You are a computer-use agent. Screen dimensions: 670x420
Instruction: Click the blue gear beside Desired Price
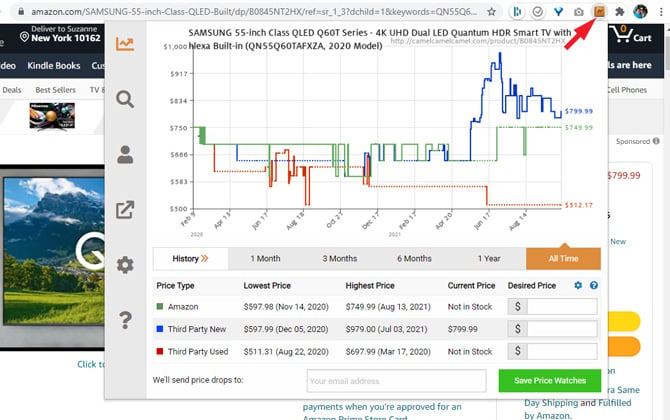point(578,286)
